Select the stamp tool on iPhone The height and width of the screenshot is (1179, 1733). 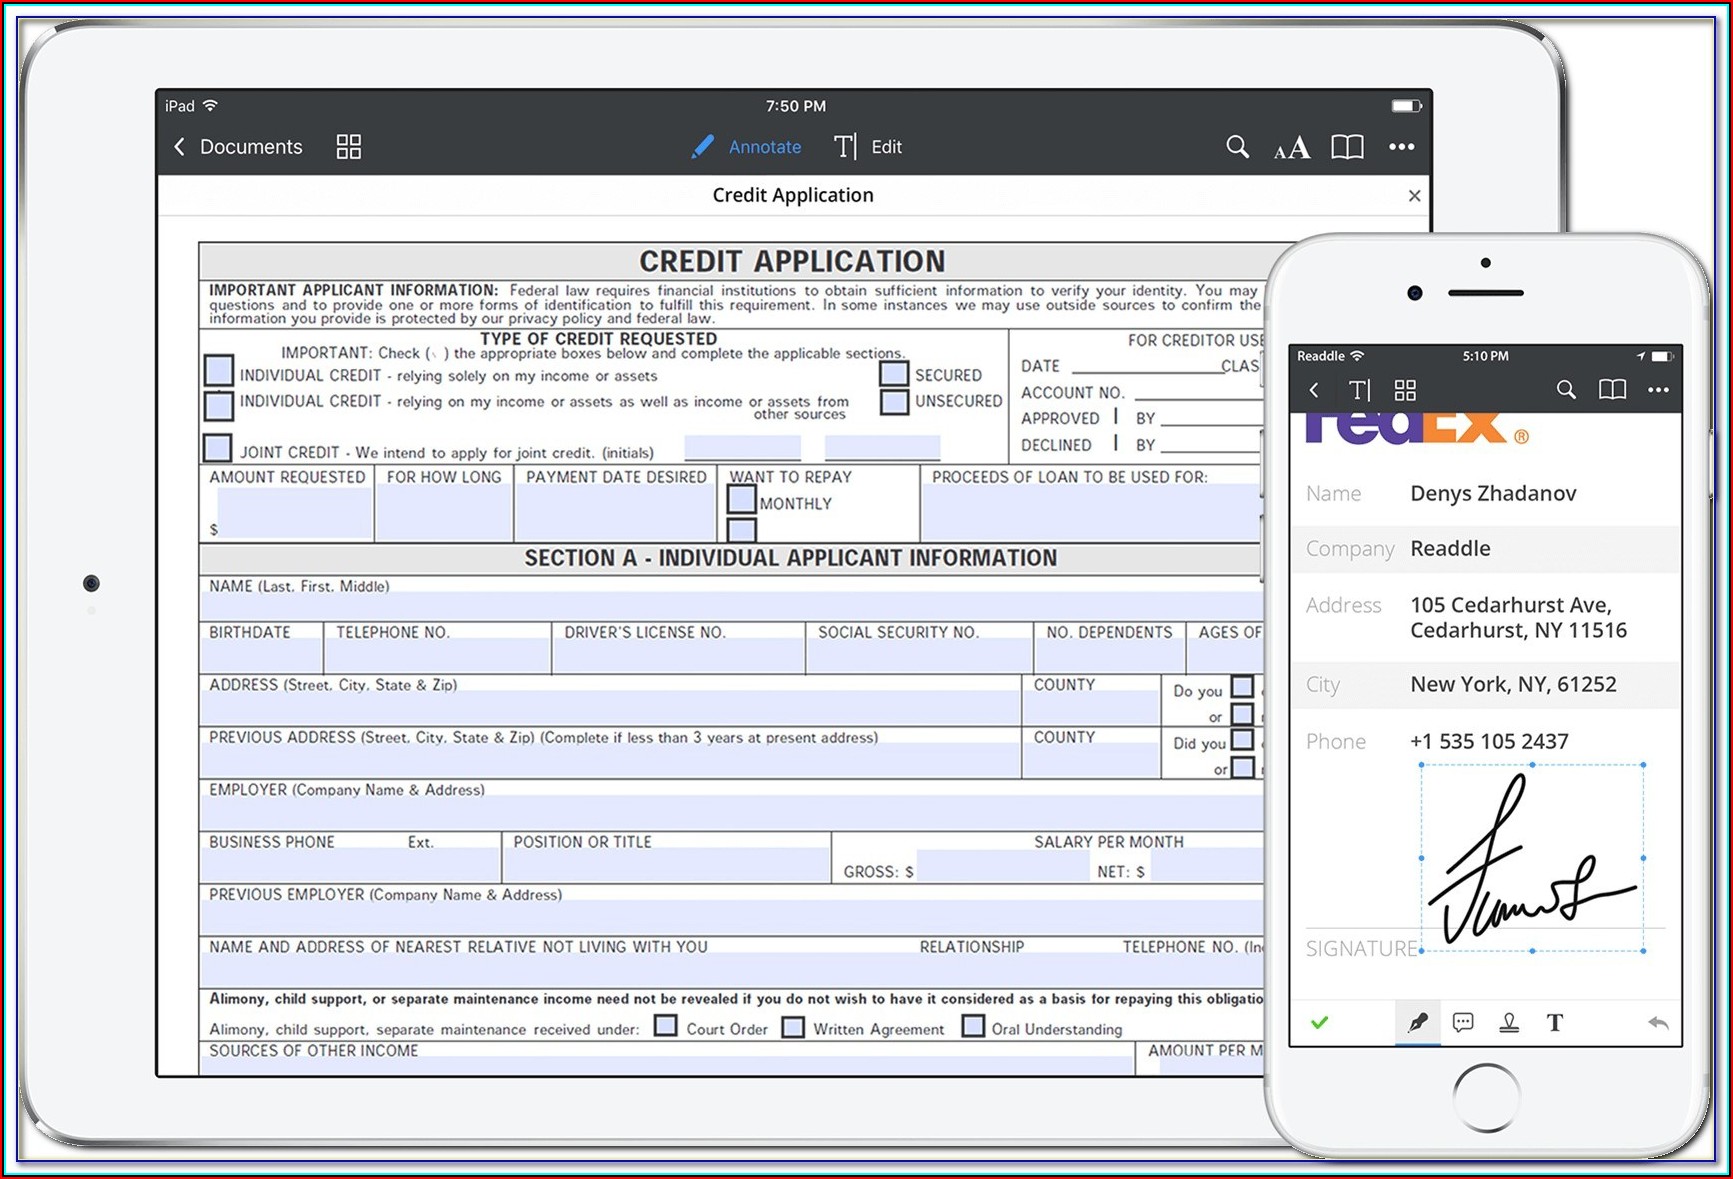coord(1509,1022)
